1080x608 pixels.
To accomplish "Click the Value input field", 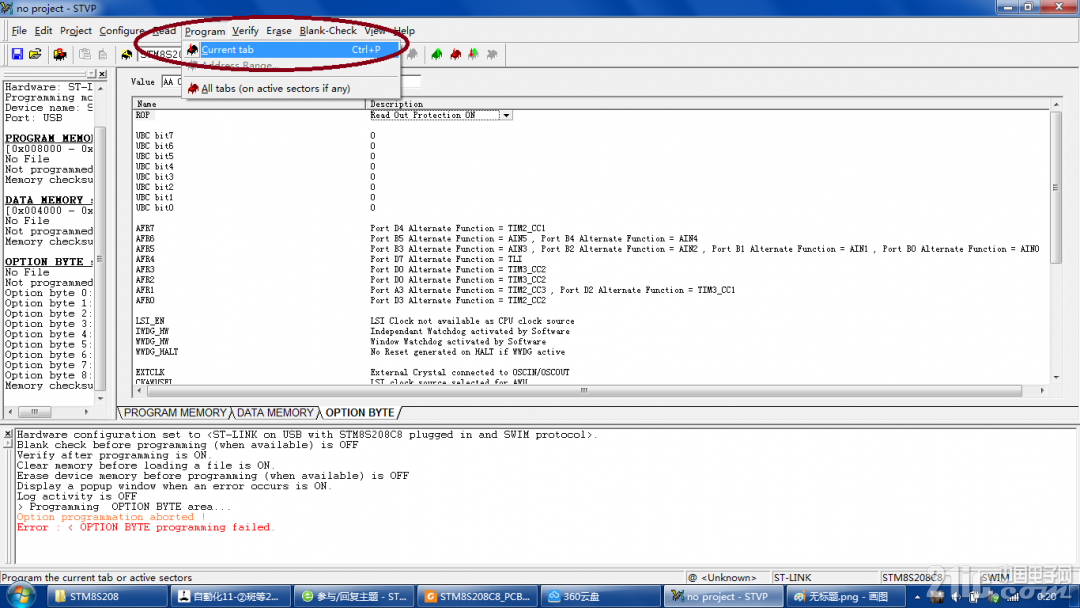I will pos(291,82).
